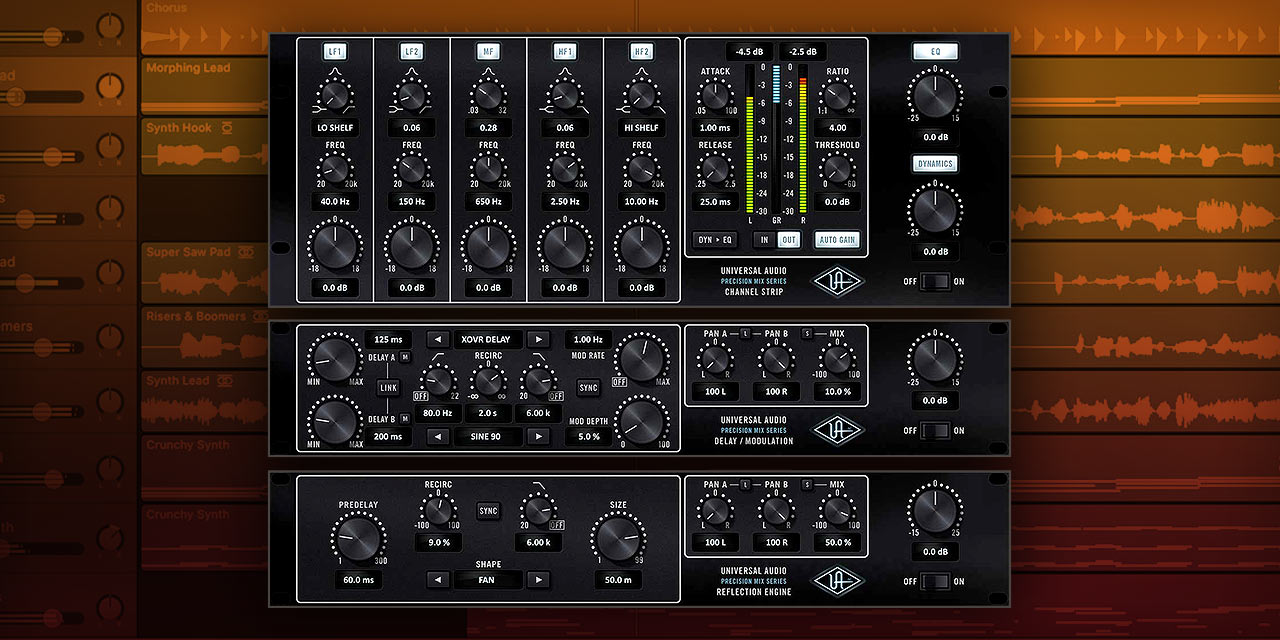Click the S button beside Mix in Delay/Modulation
The height and width of the screenshot is (640, 1280).
pos(807,333)
